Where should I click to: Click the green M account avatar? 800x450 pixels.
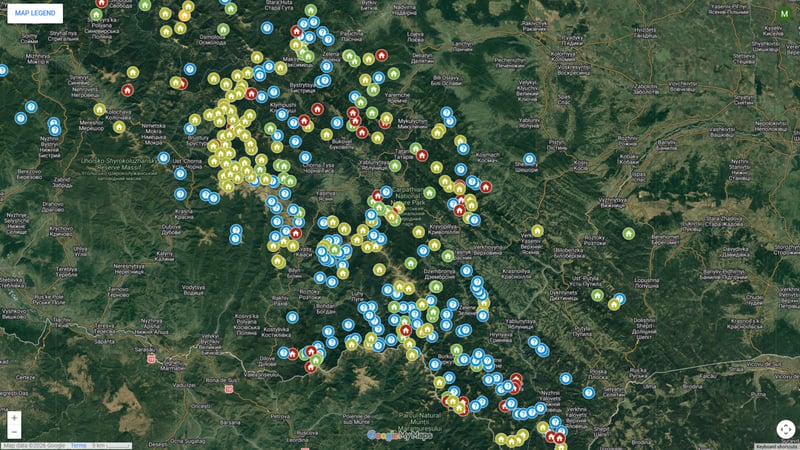784,14
